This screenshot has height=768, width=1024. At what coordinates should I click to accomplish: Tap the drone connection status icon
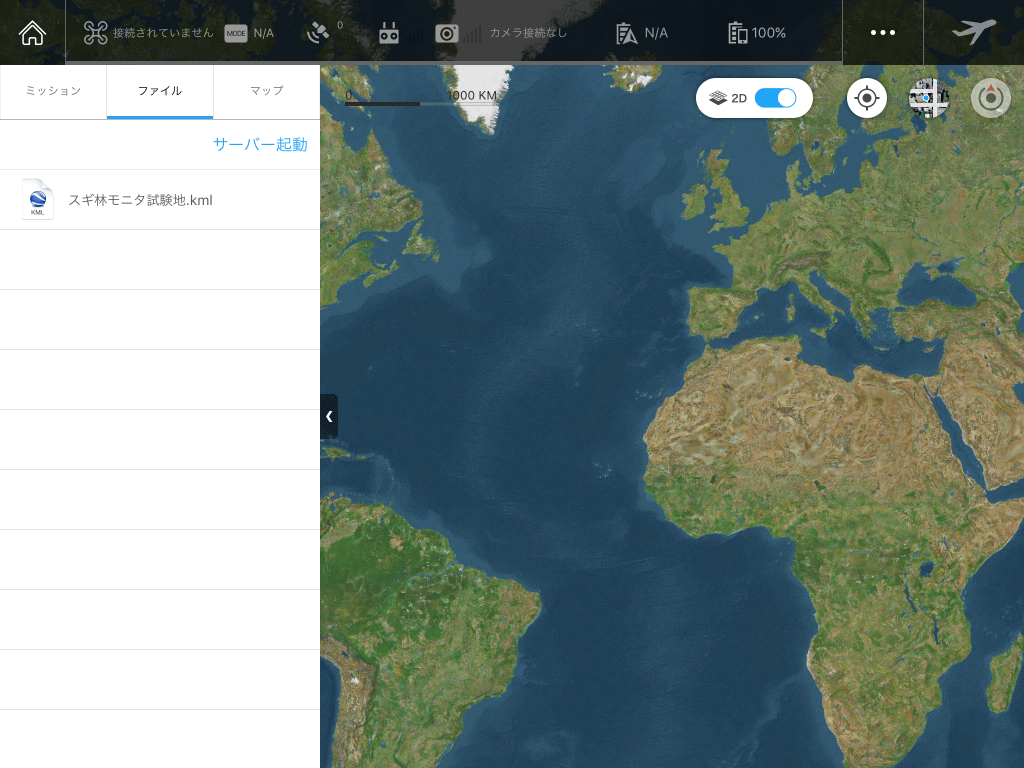tap(95, 33)
